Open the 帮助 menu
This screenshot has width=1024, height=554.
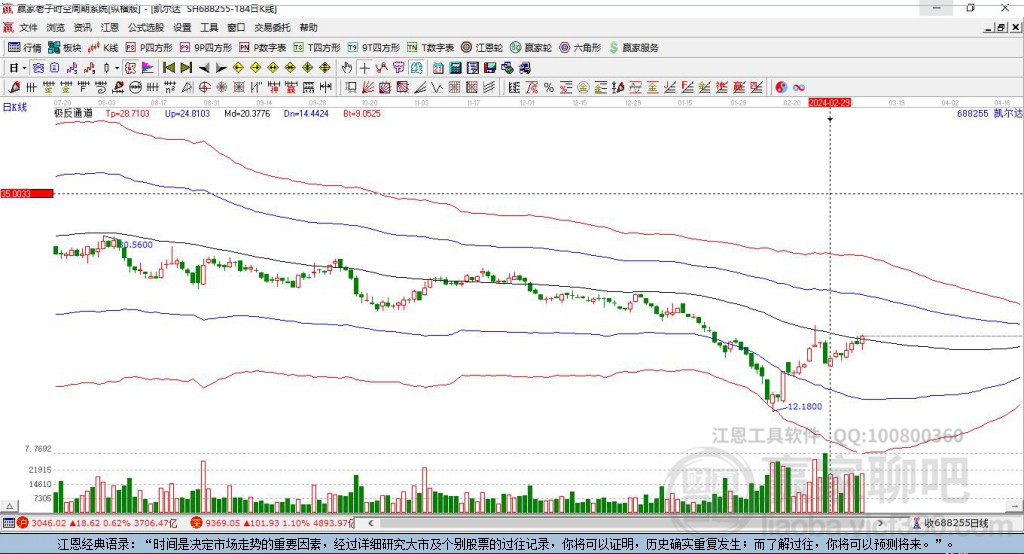click(x=308, y=27)
